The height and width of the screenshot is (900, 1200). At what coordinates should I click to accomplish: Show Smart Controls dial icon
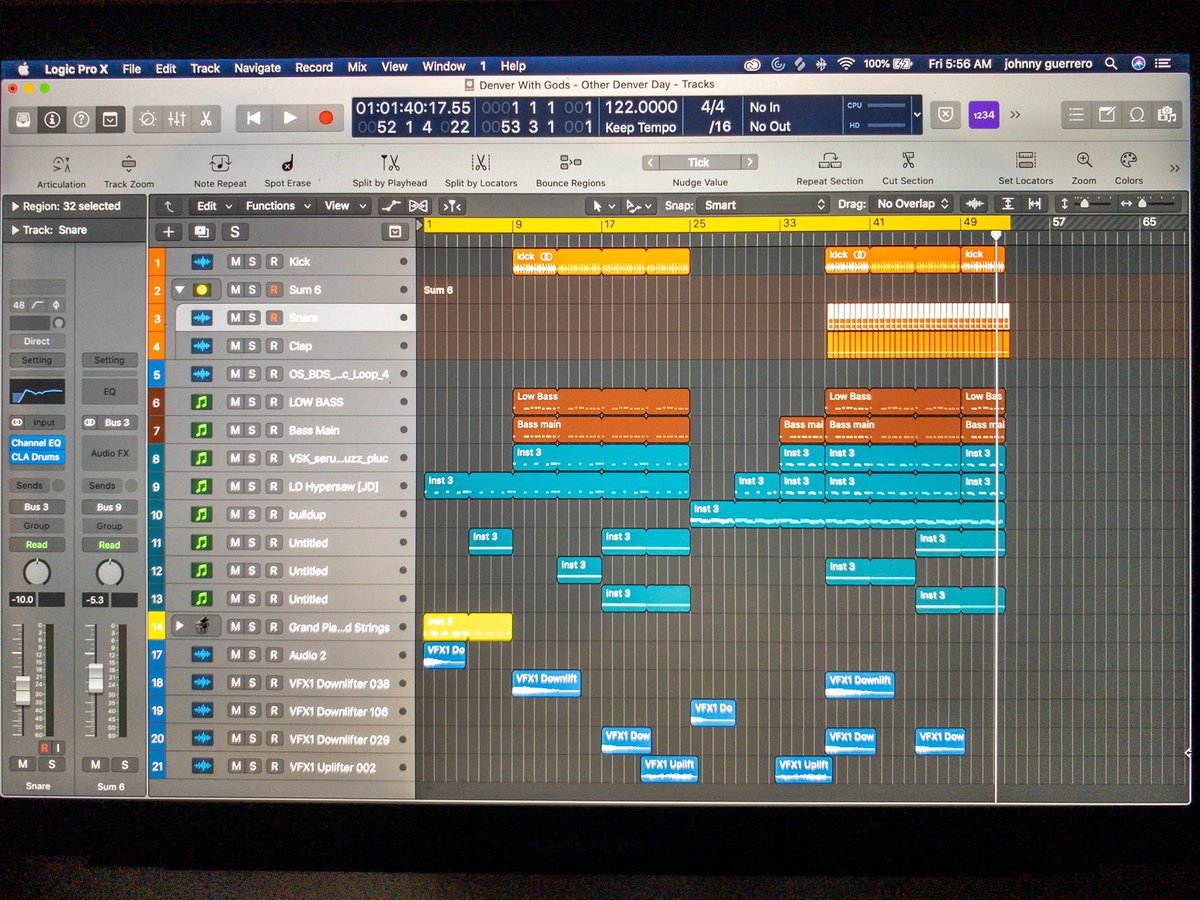point(148,118)
